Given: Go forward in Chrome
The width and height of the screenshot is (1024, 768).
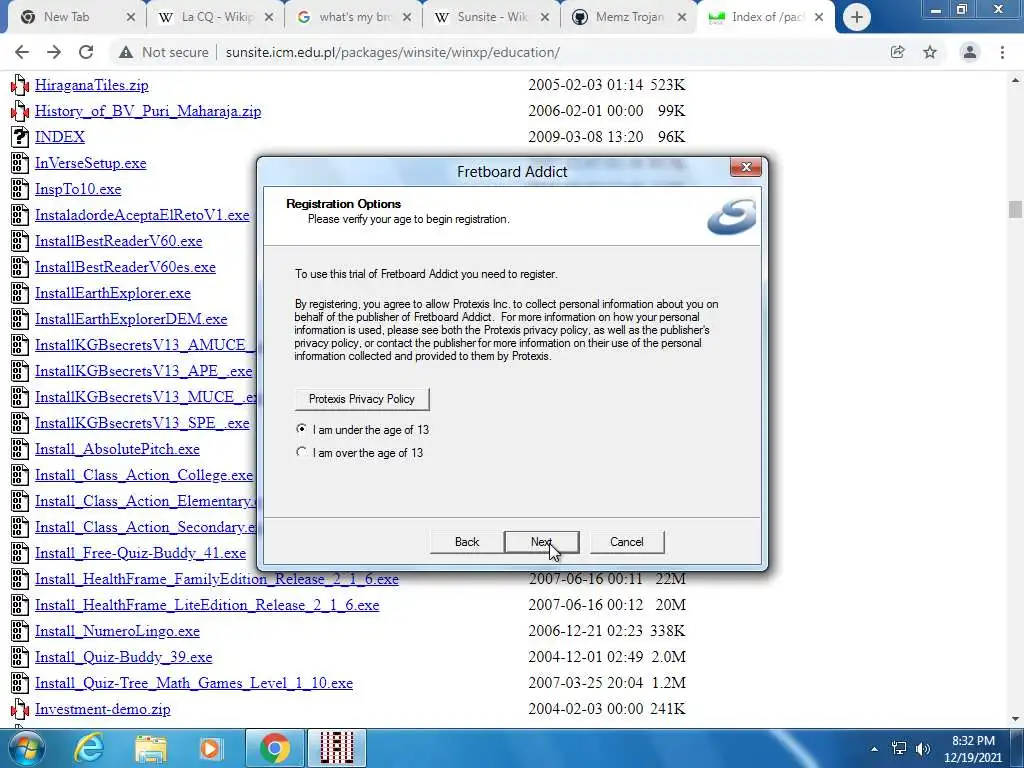Looking at the screenshot, I should click(x=54, y=52).
